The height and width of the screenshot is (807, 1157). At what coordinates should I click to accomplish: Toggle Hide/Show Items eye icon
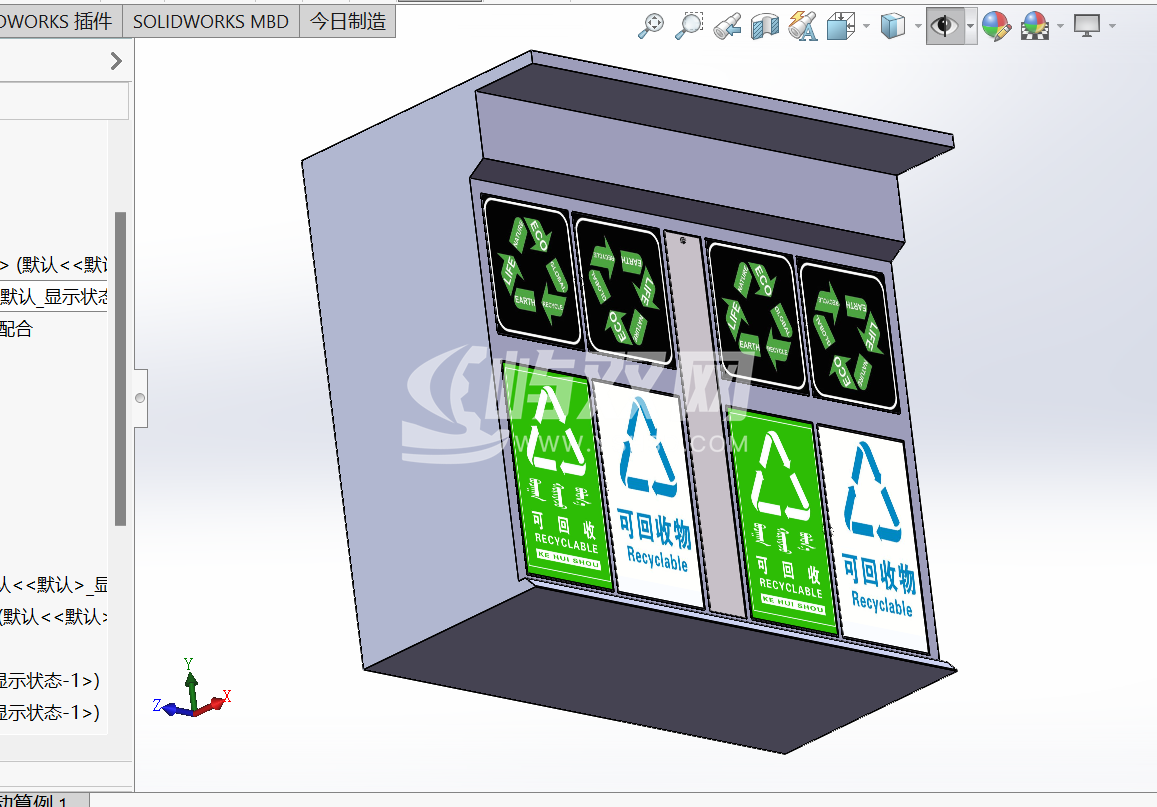point(944,26)
